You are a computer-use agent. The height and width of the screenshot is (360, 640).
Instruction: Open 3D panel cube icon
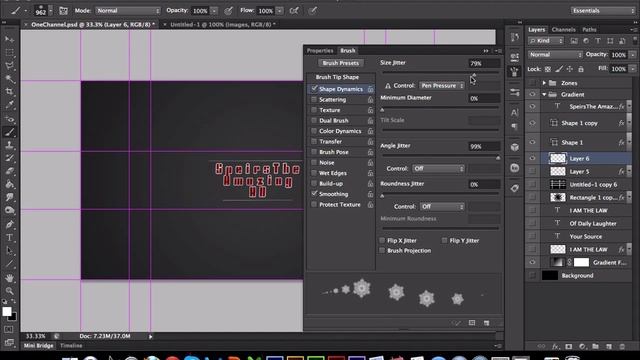[x=515, y=147]
